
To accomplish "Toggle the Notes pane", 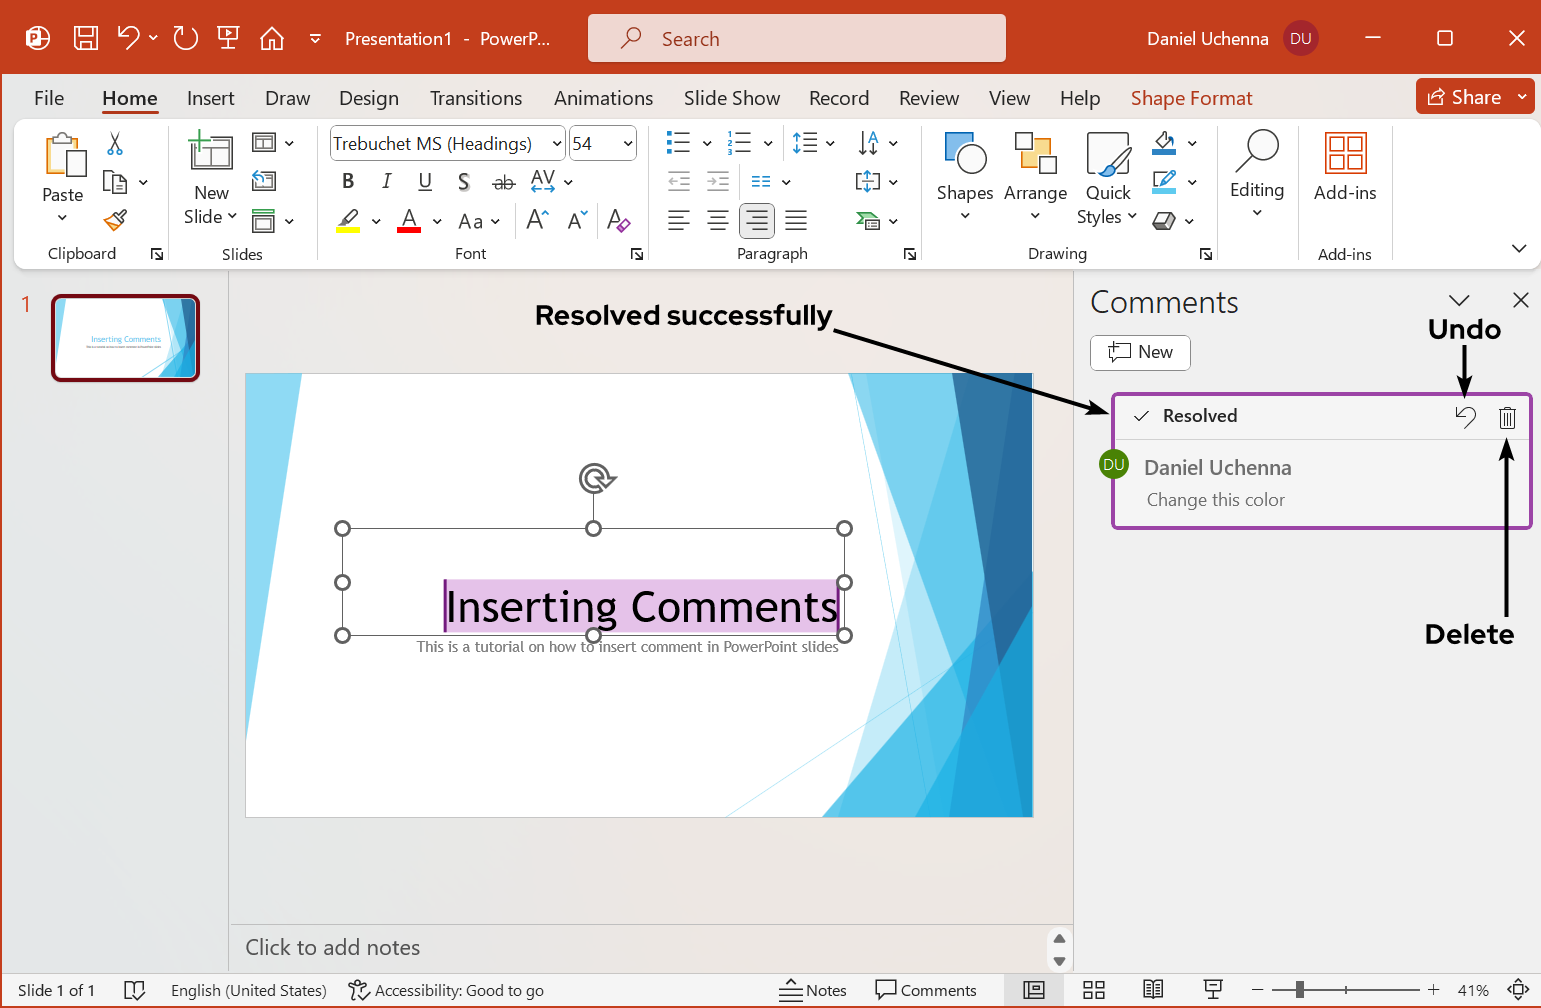I will coord(813,990).
